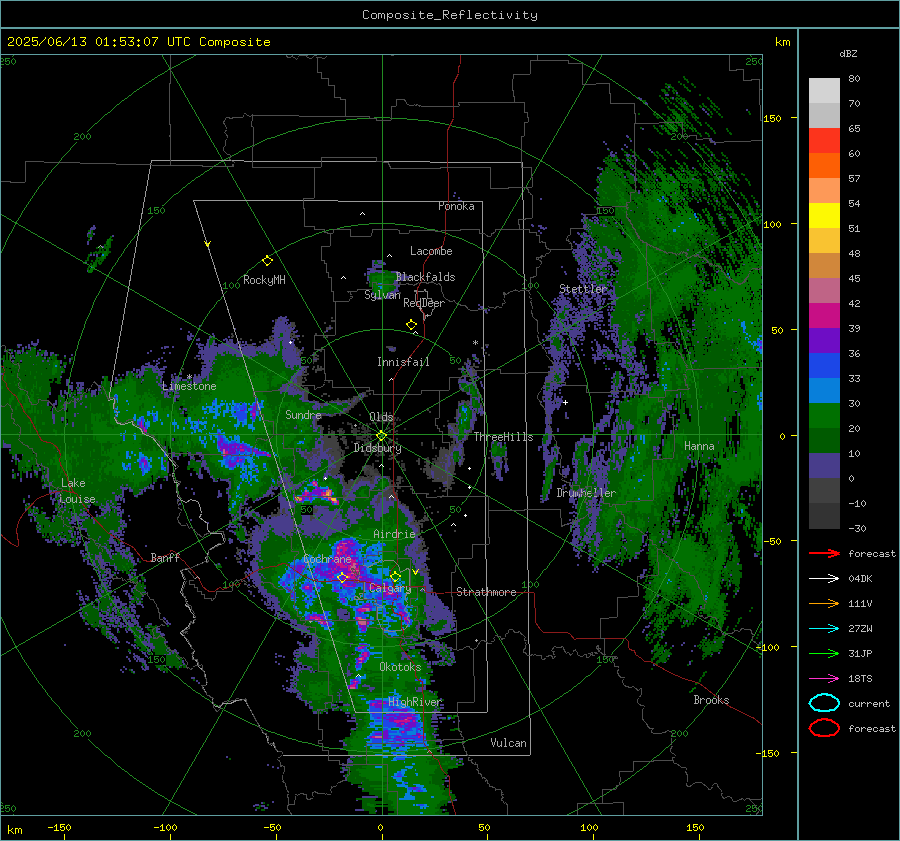Click the cyan 'current' ellipse icon
900x841 pixels.
824,703
